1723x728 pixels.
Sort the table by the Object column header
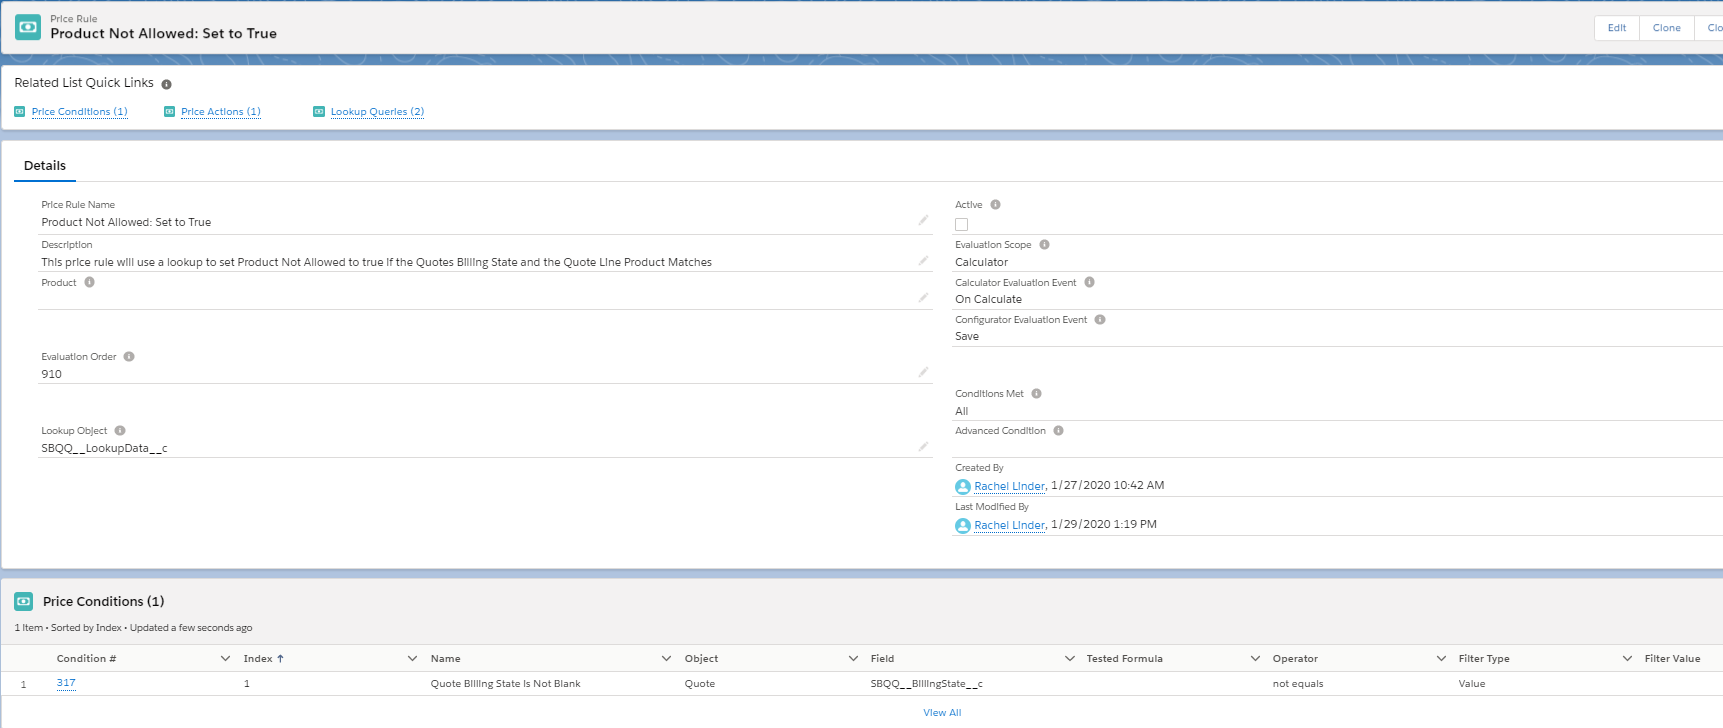702,659
